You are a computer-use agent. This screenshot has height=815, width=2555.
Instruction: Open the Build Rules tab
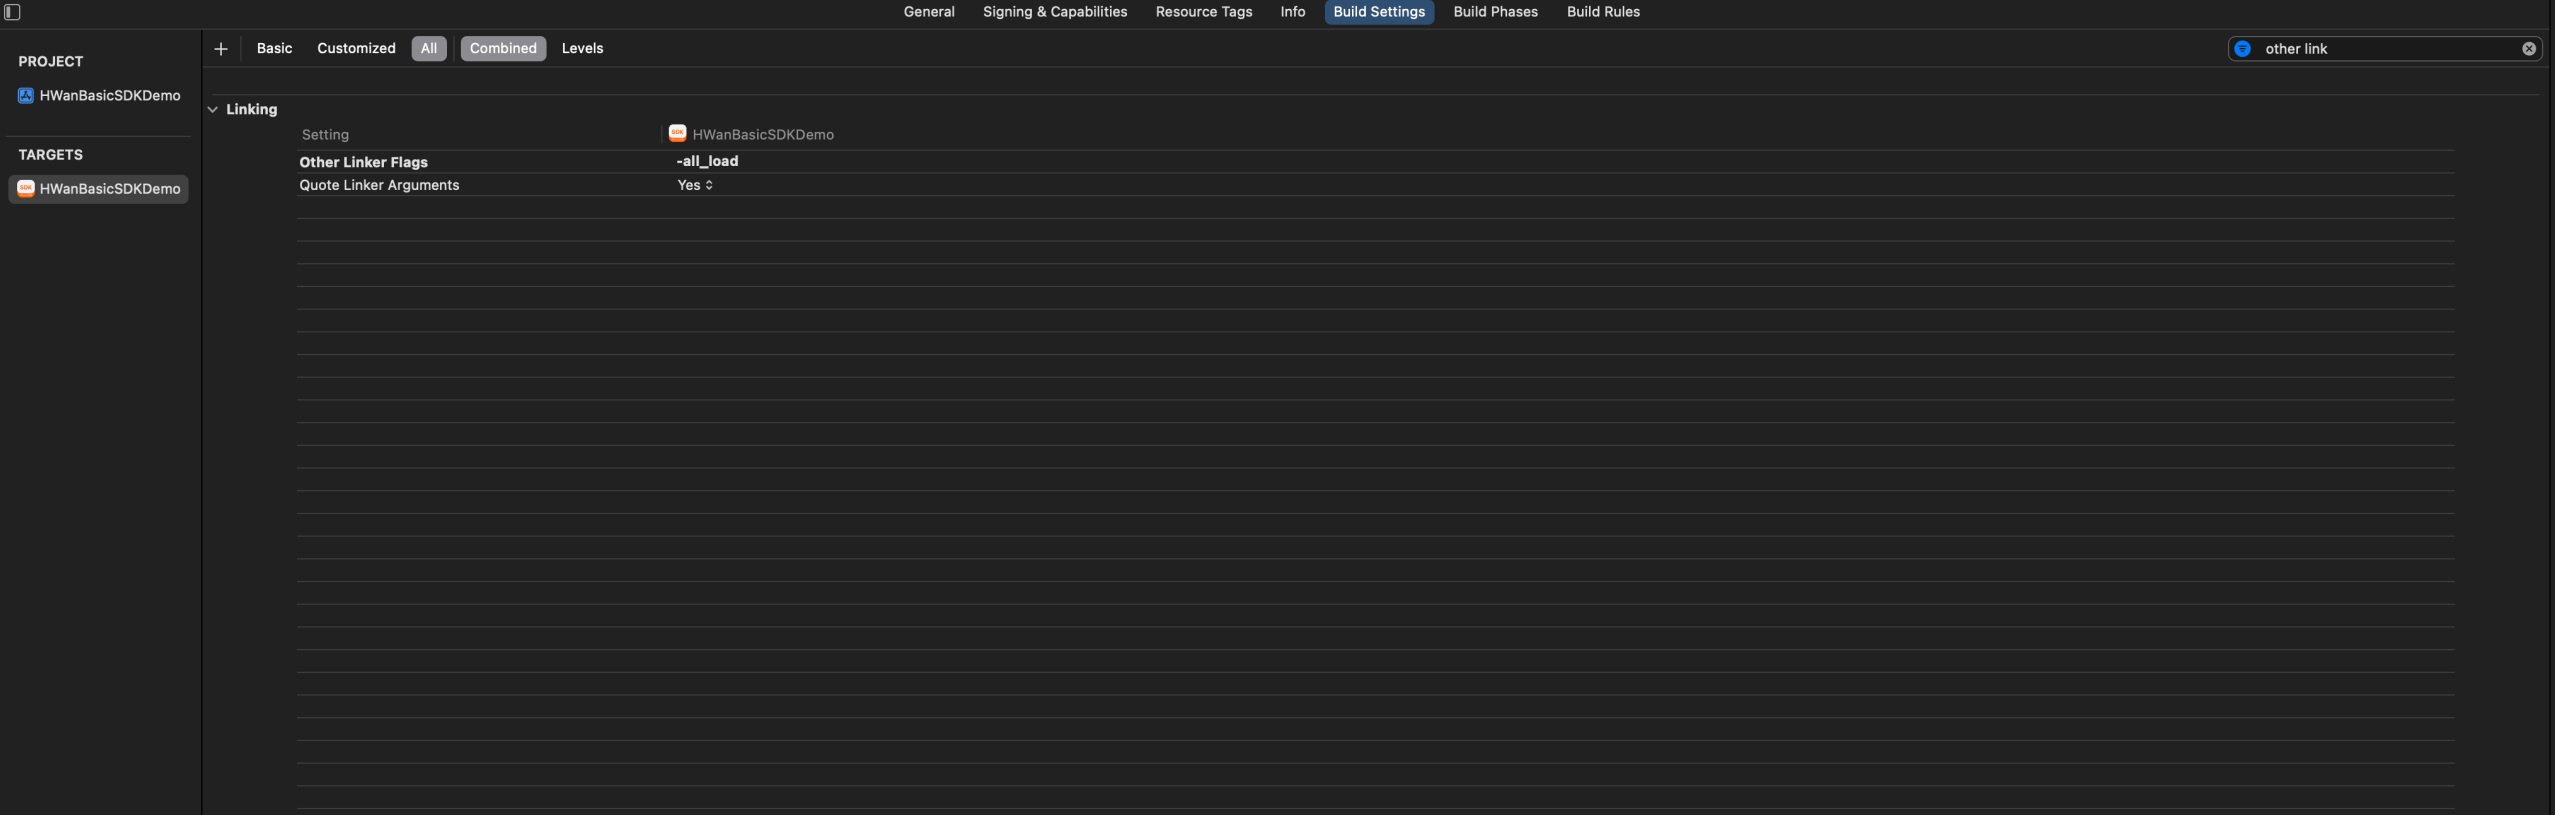coord(1603,12)
